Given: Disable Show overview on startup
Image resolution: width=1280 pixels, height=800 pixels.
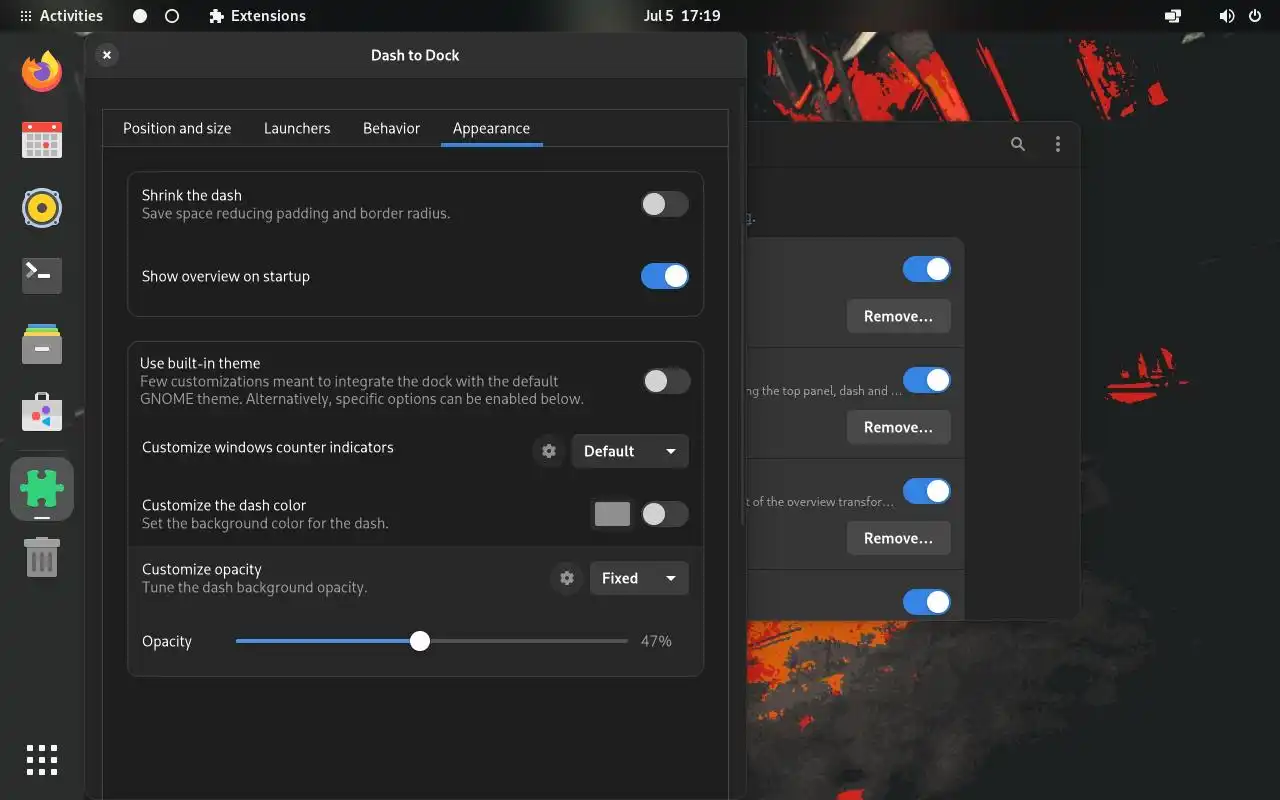Looking at the screenshot, I should (665, 276).
